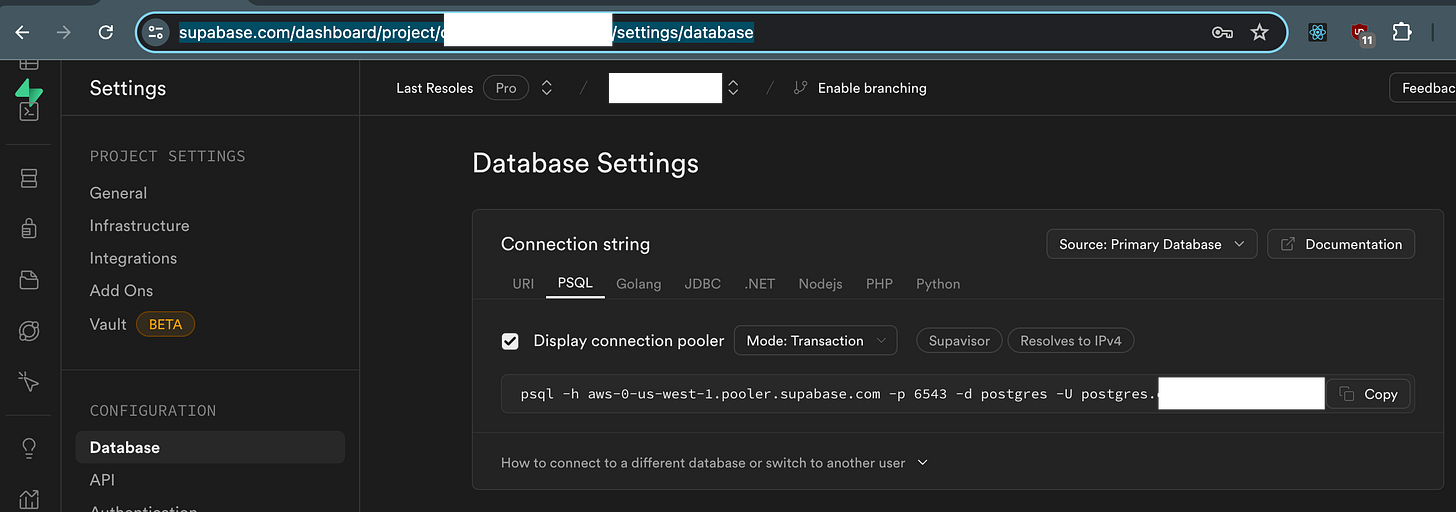Open Integrations settings

coord(133,258)
